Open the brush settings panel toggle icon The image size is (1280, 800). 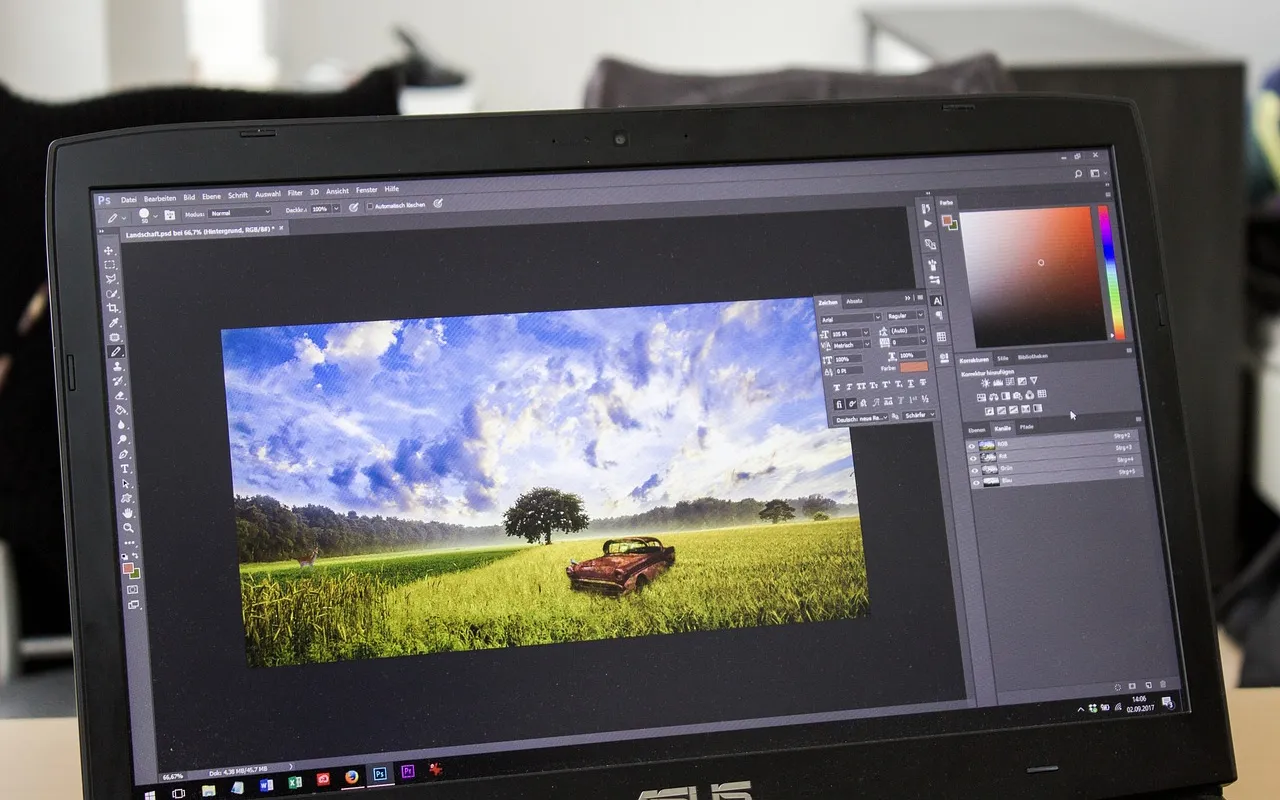click(170, 215)
